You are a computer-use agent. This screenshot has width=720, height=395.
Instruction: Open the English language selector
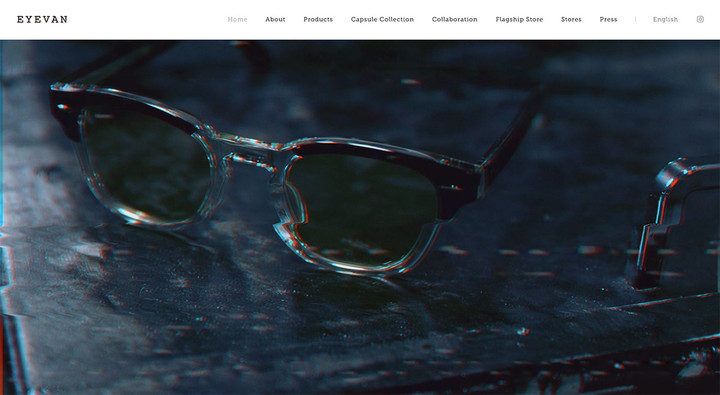pyautogui.click(x=665, y=19)
